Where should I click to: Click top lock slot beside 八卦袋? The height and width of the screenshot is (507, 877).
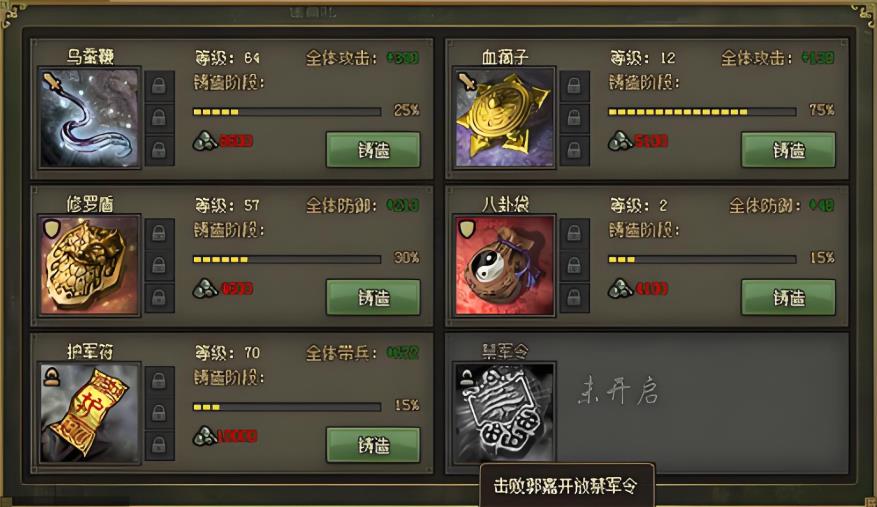[x=574, y=233]
